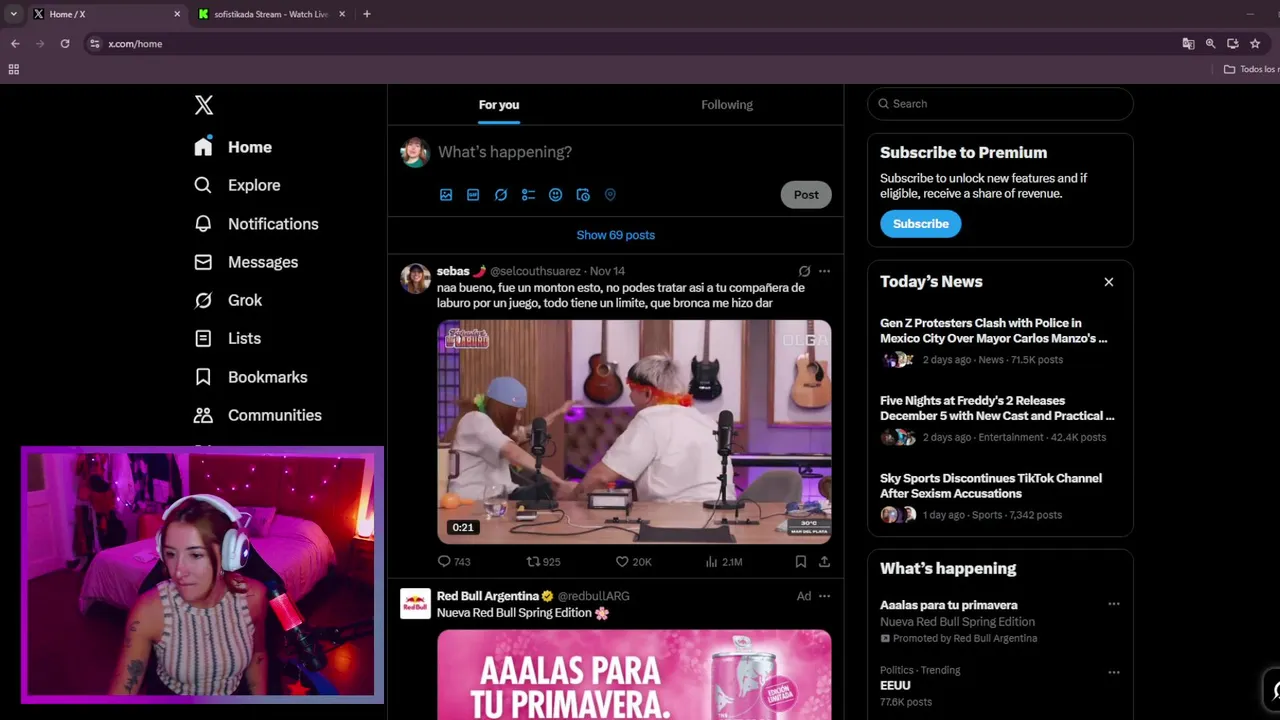Image resolution: width=1280 pixels, height=720 pixels.
Task: Click the Search box
Action: coord(1000,104)
